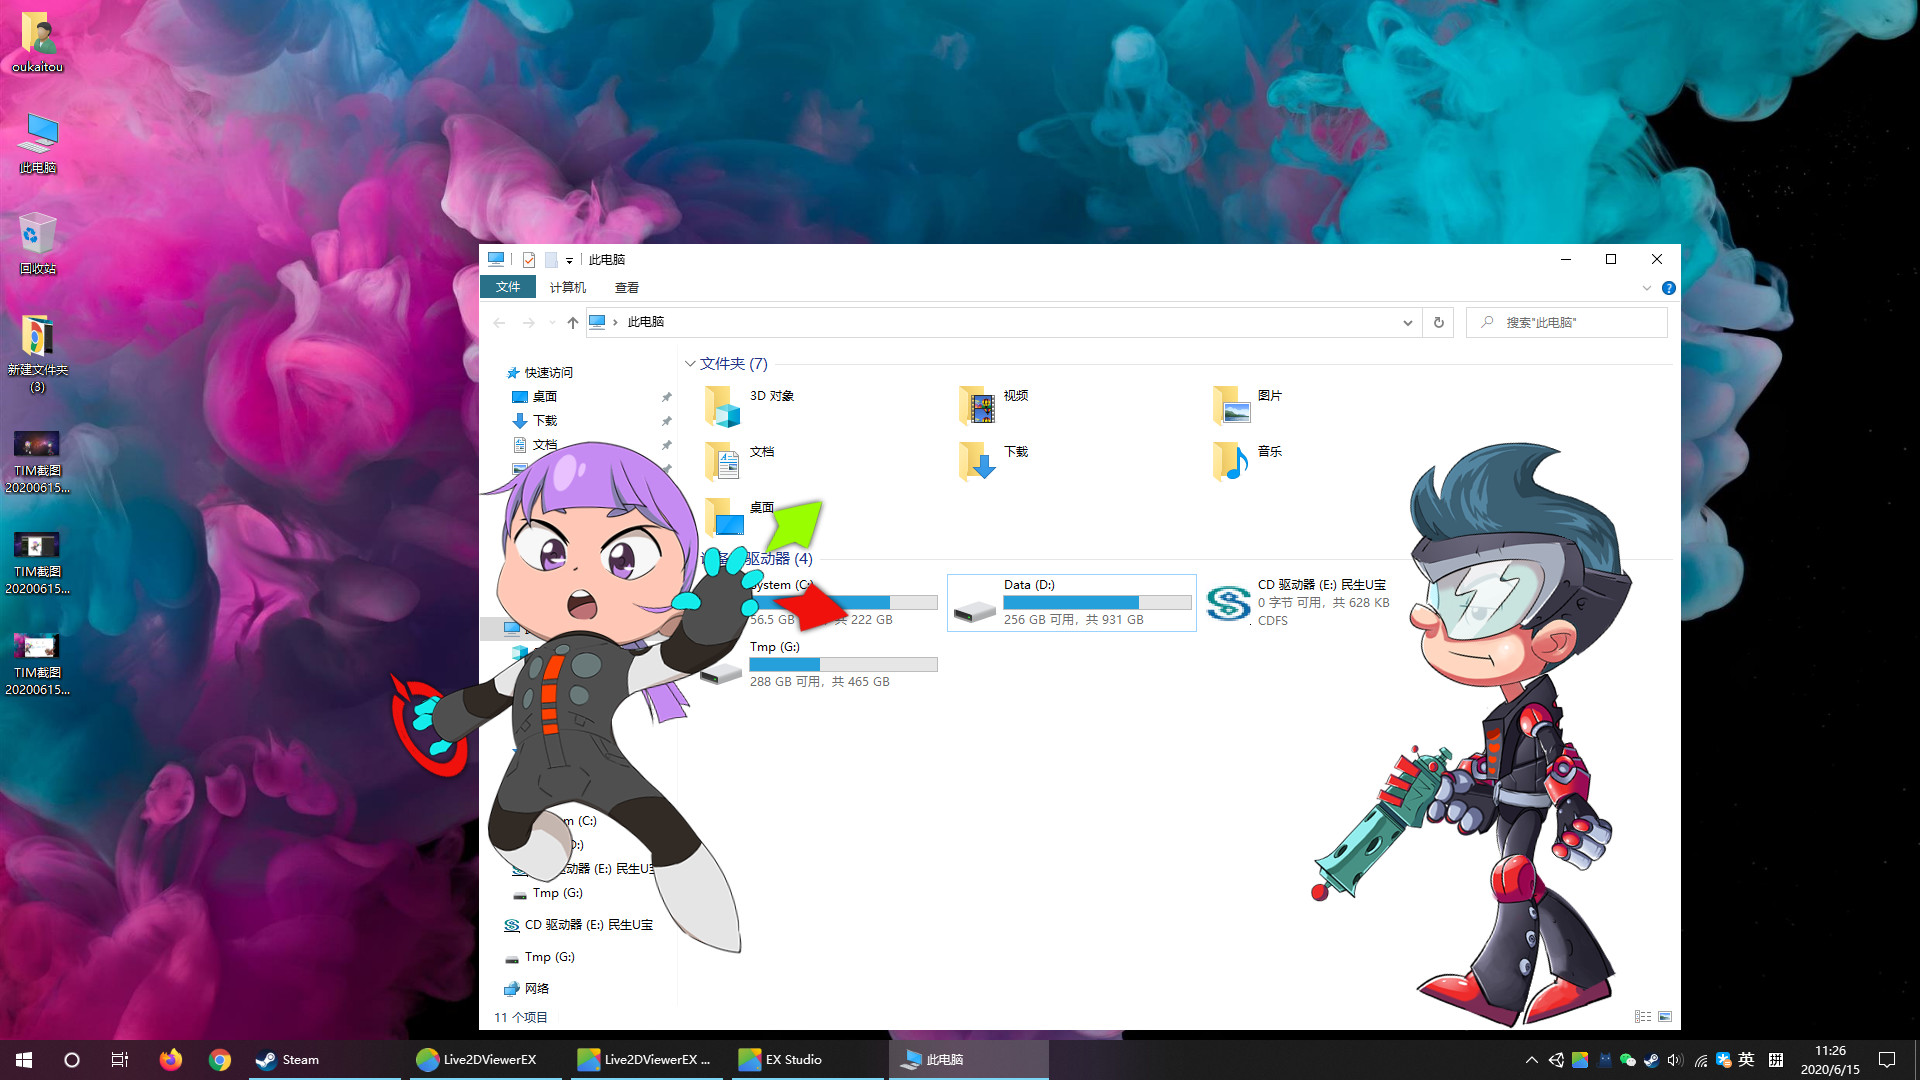Unpin 下载 from Quick access
This screenshot has width=1920, height=1080.
pyautogui.click(x=666, y=421)
